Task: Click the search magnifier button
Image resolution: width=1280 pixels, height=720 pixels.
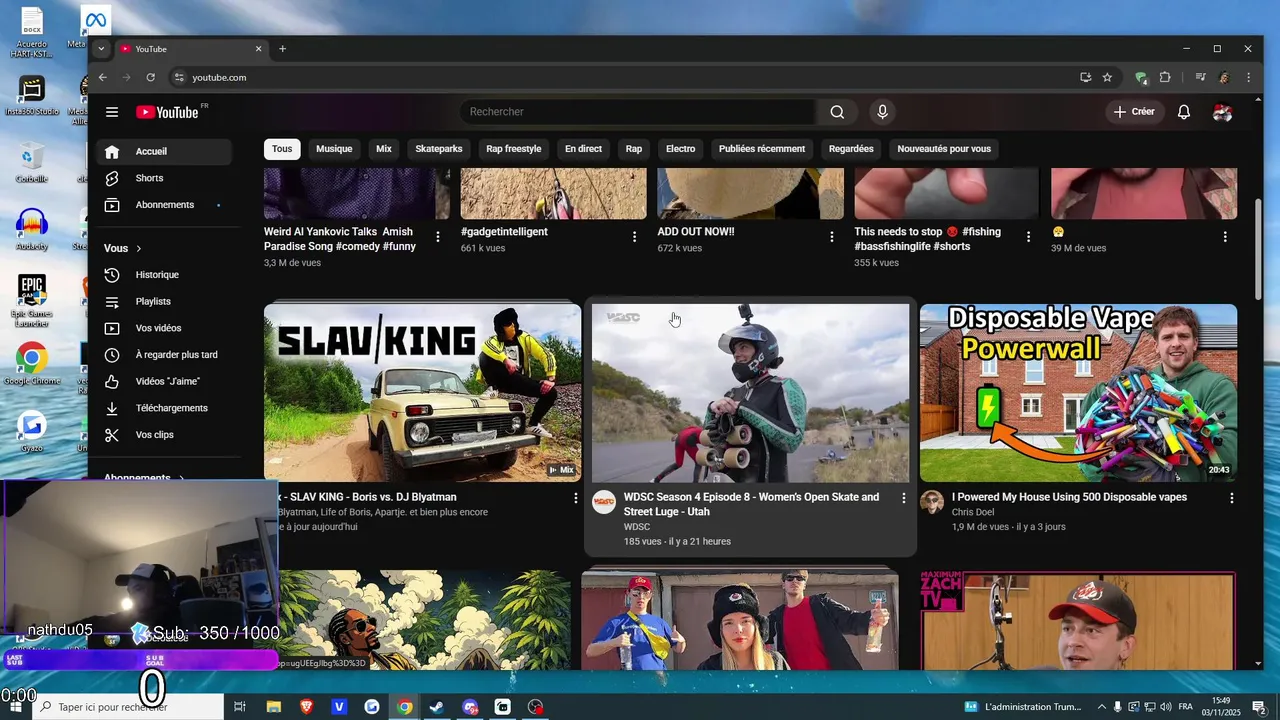Action: [837, 112]
